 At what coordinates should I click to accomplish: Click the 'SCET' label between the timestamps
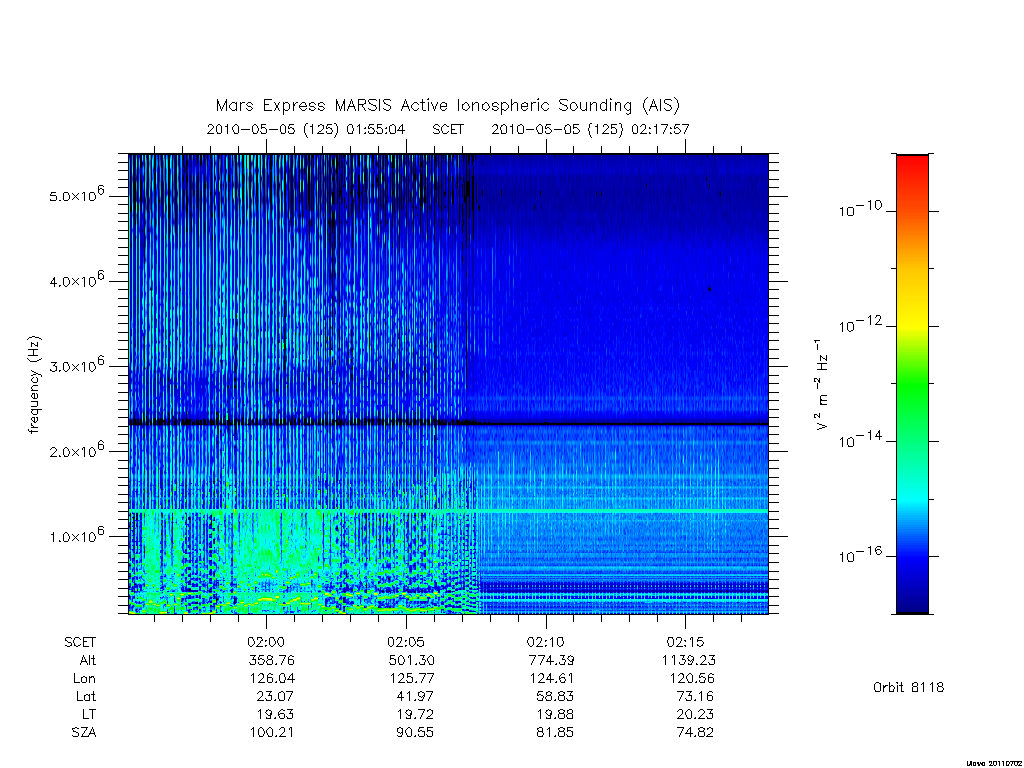coord(448,129)
